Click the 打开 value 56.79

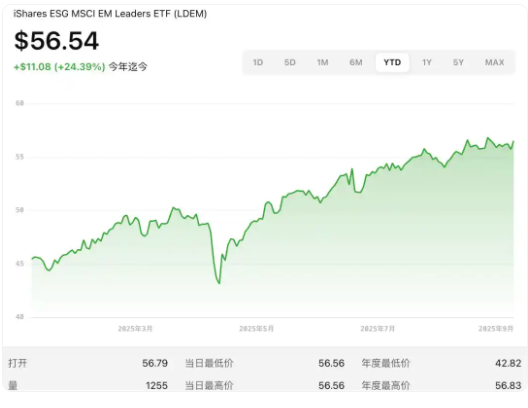155,363
